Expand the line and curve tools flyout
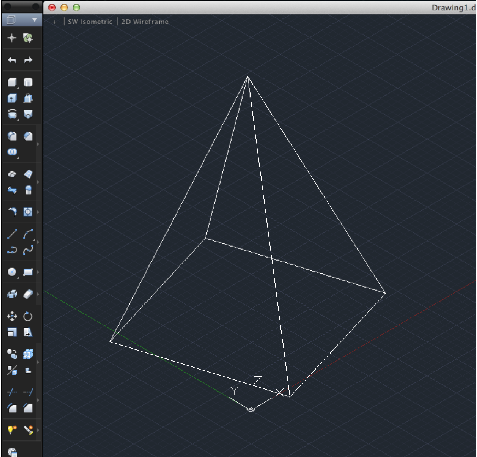 [x=38, y=242]
